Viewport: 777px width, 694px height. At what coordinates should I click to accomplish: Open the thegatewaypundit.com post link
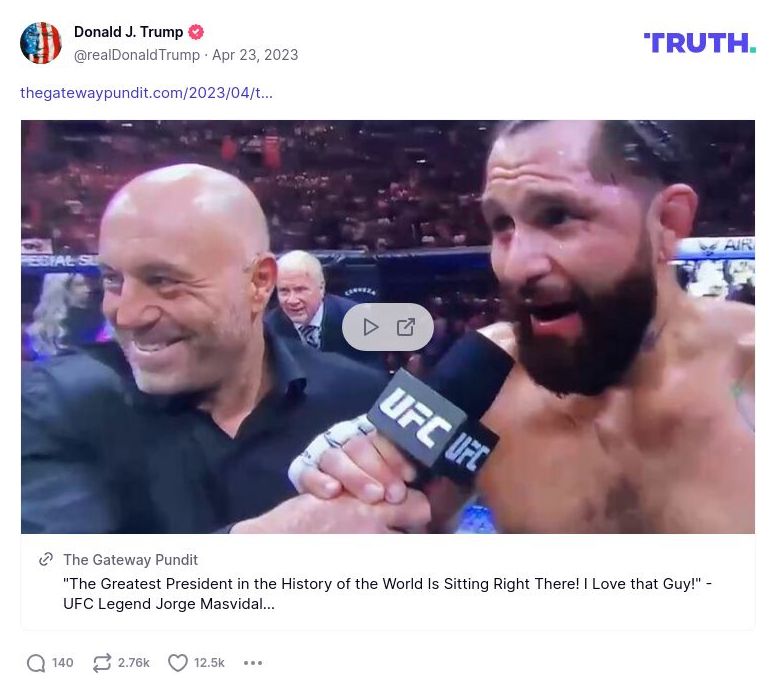tap(146, 93)
